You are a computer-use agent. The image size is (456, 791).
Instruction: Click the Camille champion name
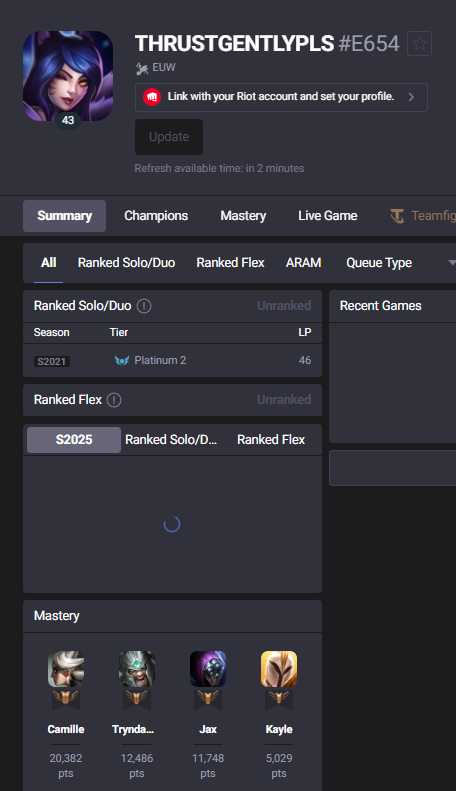point(66,729)
